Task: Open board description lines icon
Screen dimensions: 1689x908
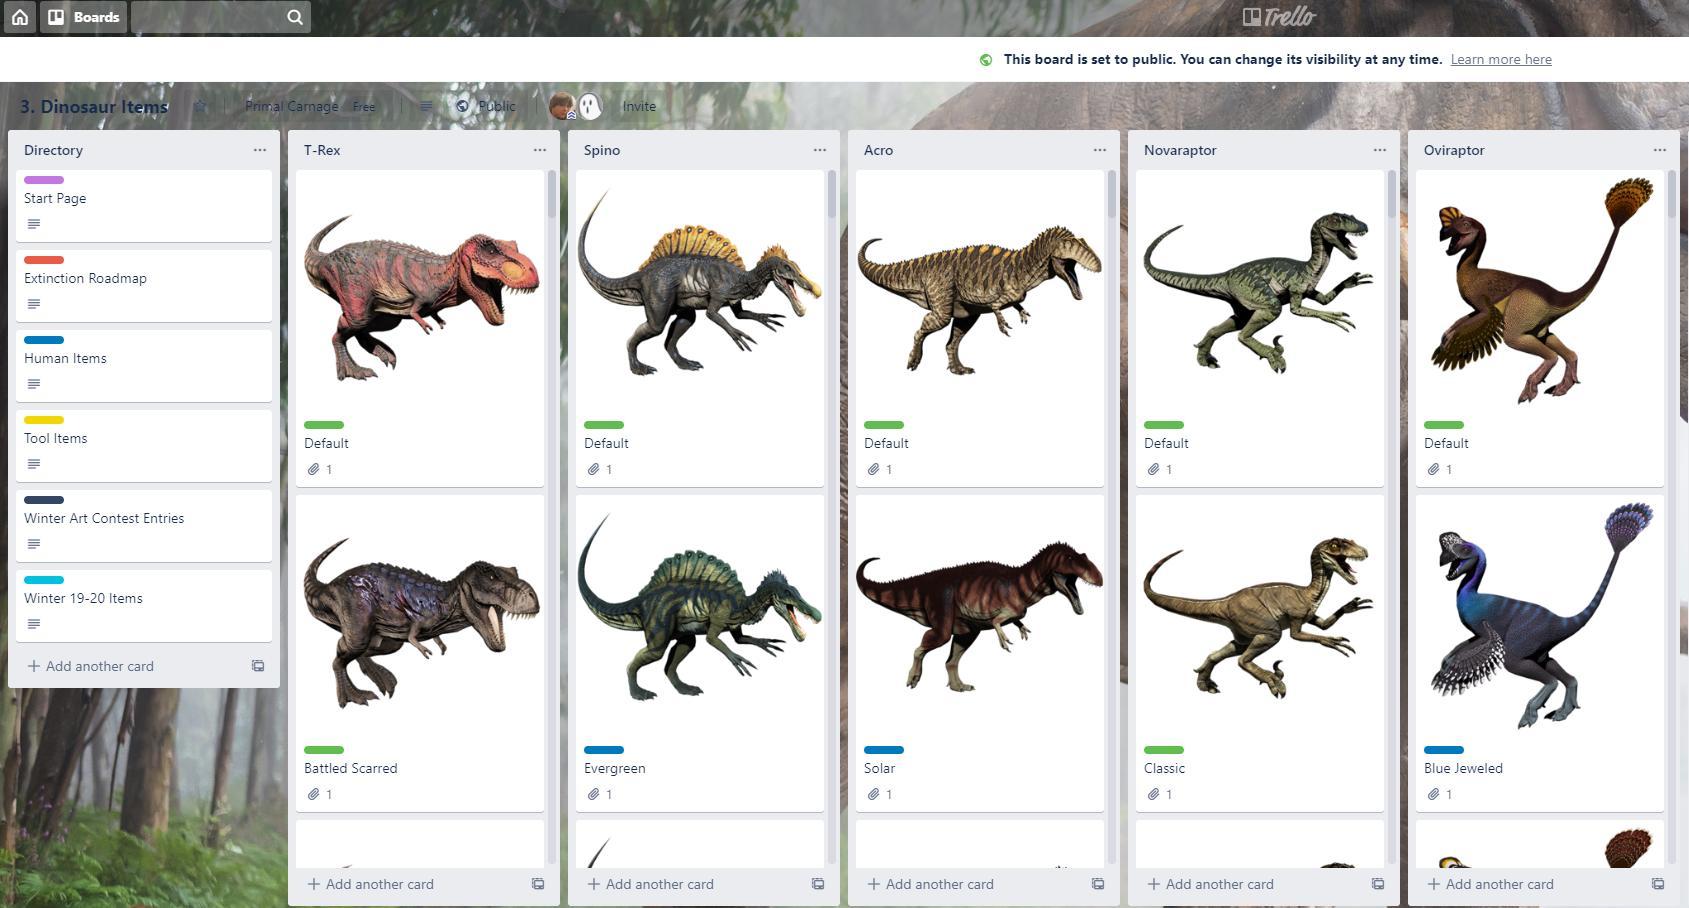Action: (x=426, y=106)
